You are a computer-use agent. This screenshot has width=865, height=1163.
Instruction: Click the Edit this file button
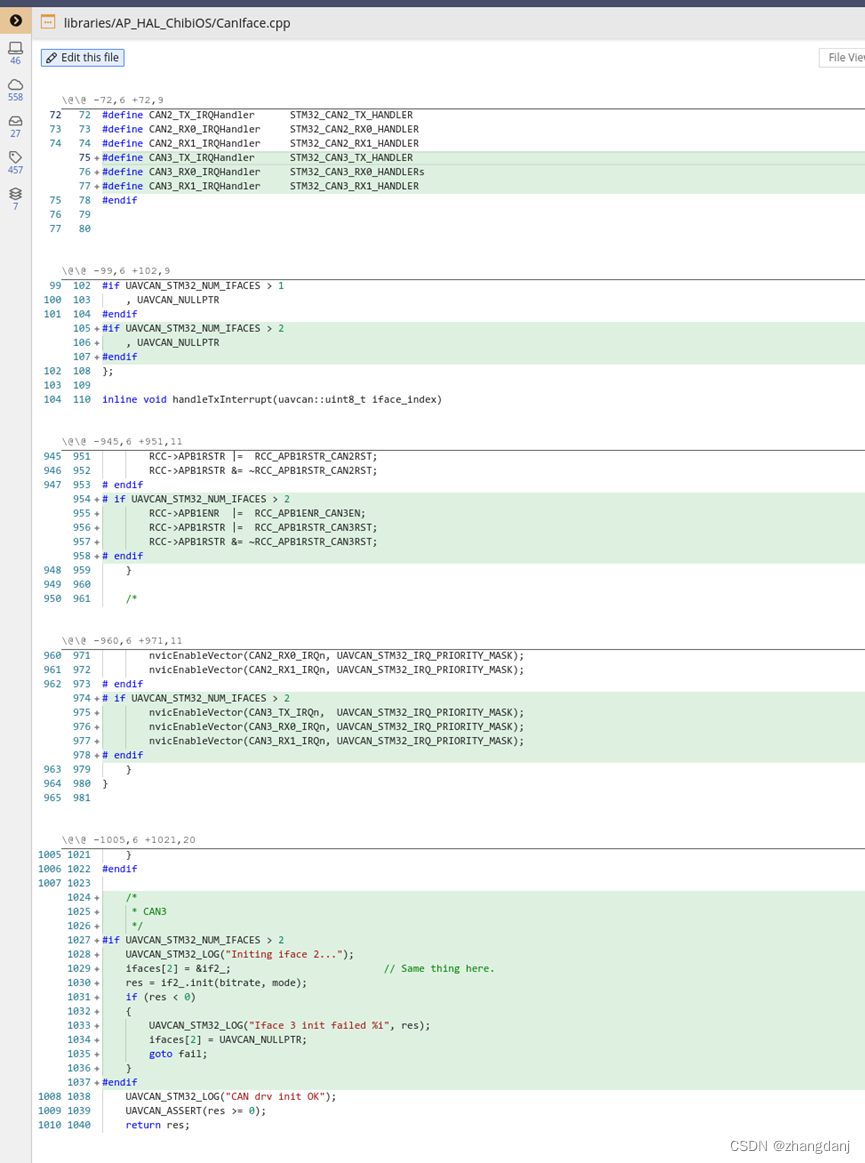pyautogui.click(x=82, y=58)
